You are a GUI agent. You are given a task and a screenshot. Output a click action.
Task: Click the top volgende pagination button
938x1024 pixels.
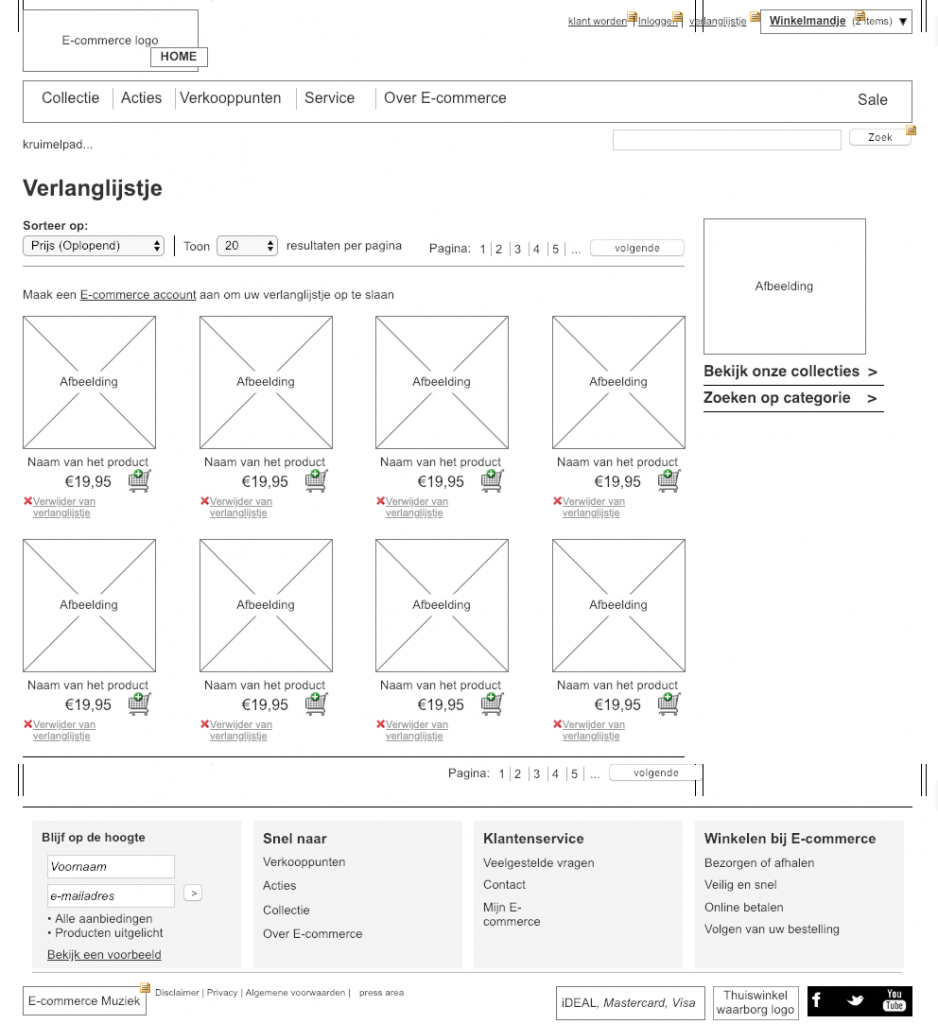pos(637,249)
